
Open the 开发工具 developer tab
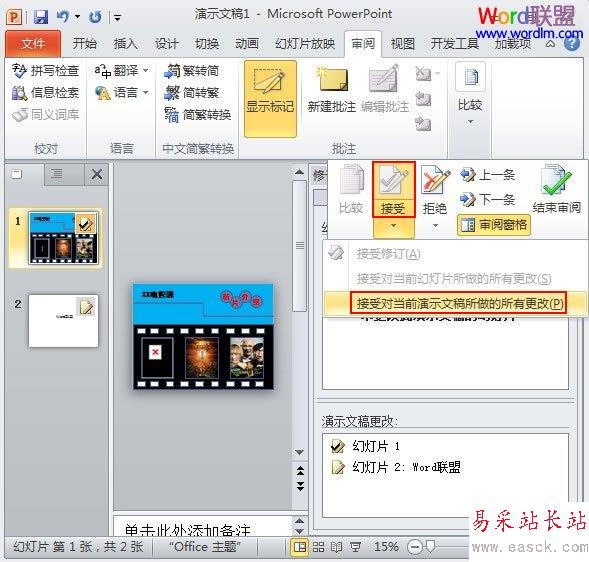[454, 44]
